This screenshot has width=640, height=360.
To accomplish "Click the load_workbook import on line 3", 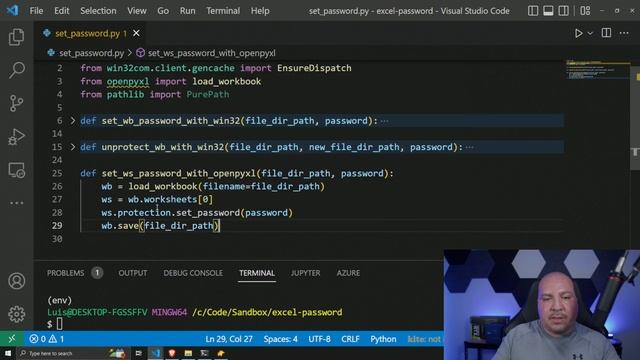I will tap(227, 81).
